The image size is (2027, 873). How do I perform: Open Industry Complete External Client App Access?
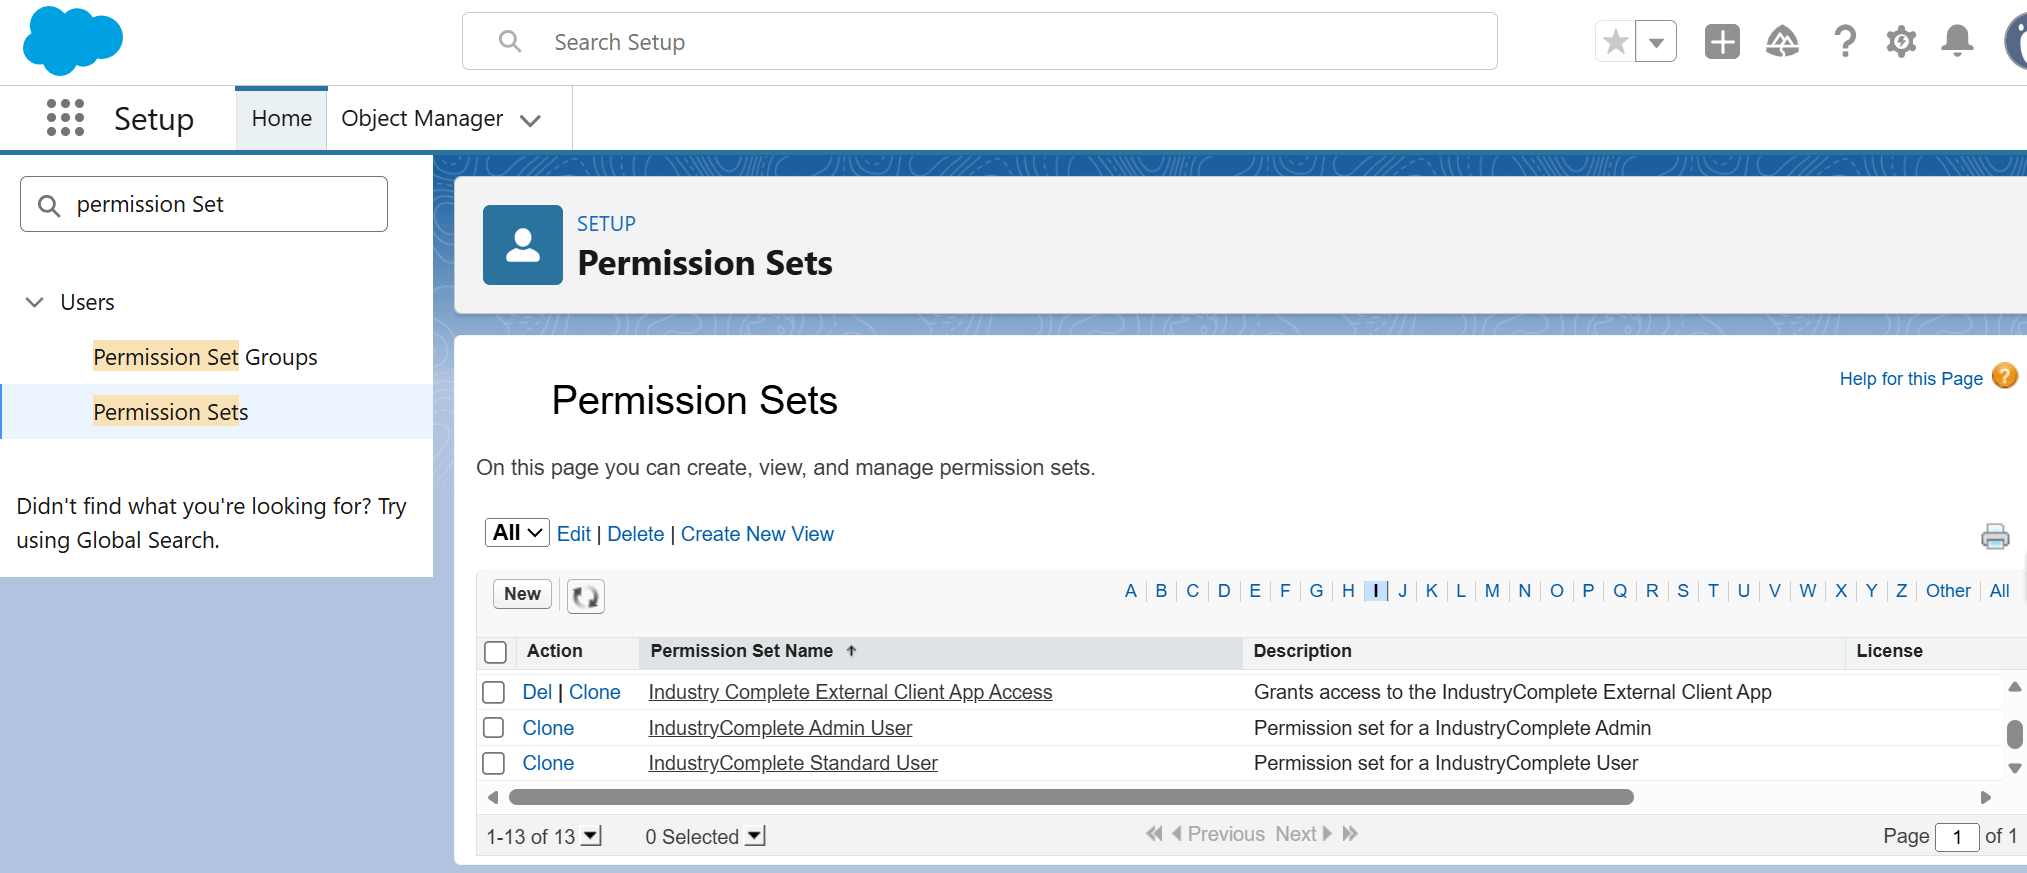pos(850,692)
